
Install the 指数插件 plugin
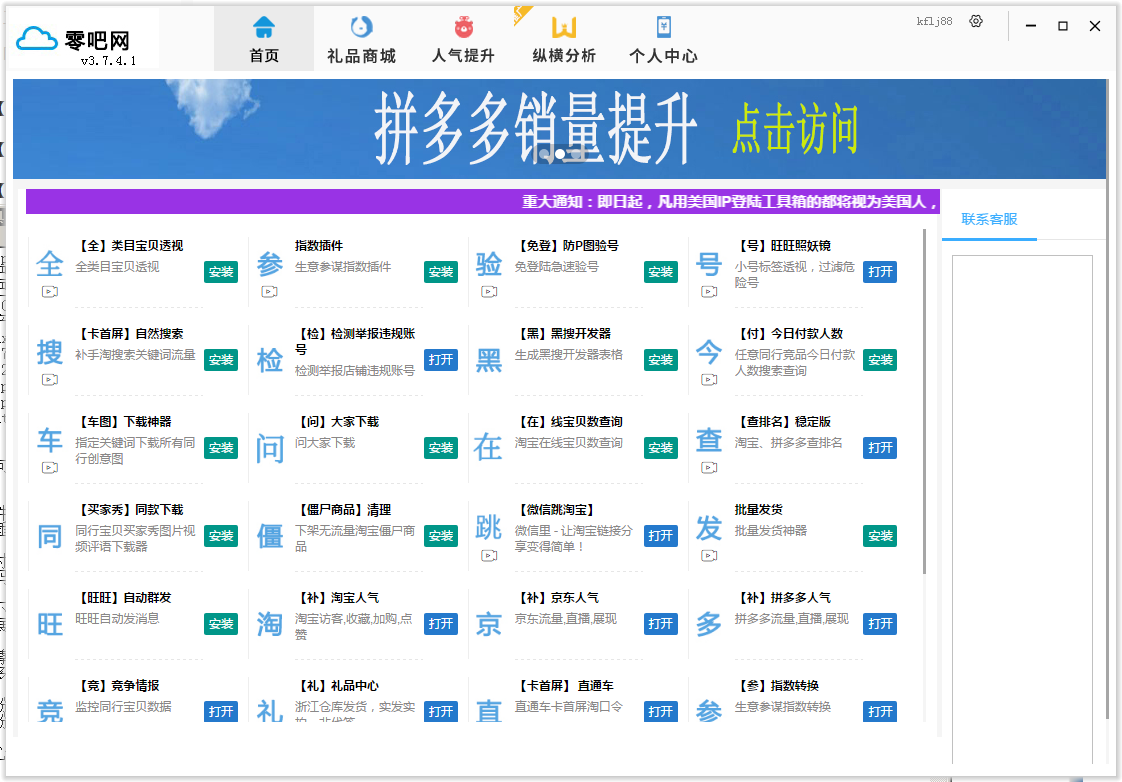441,272
